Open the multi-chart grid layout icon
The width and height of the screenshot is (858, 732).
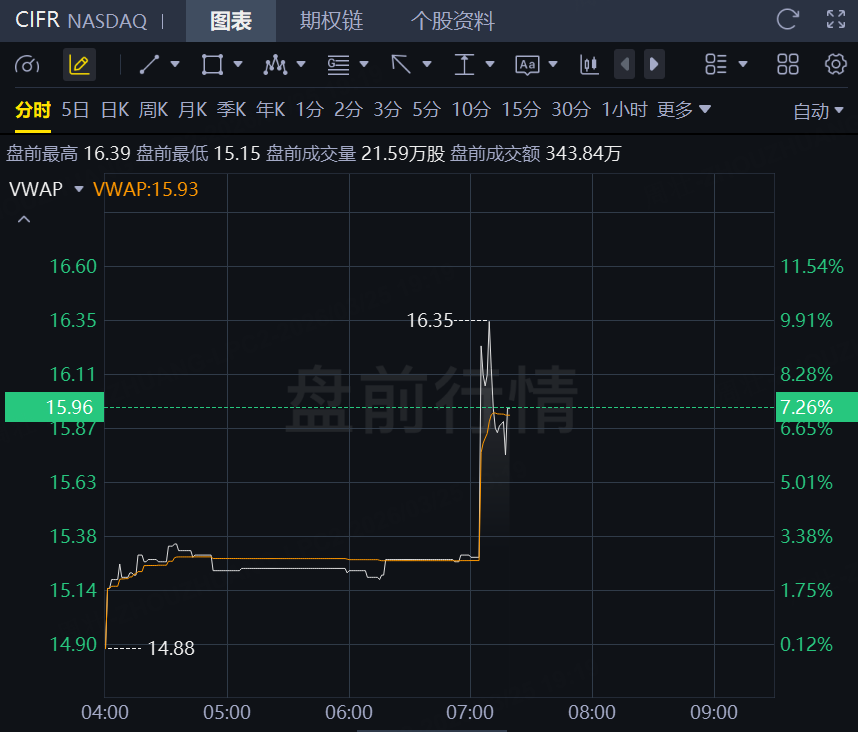tap(788, 65)
